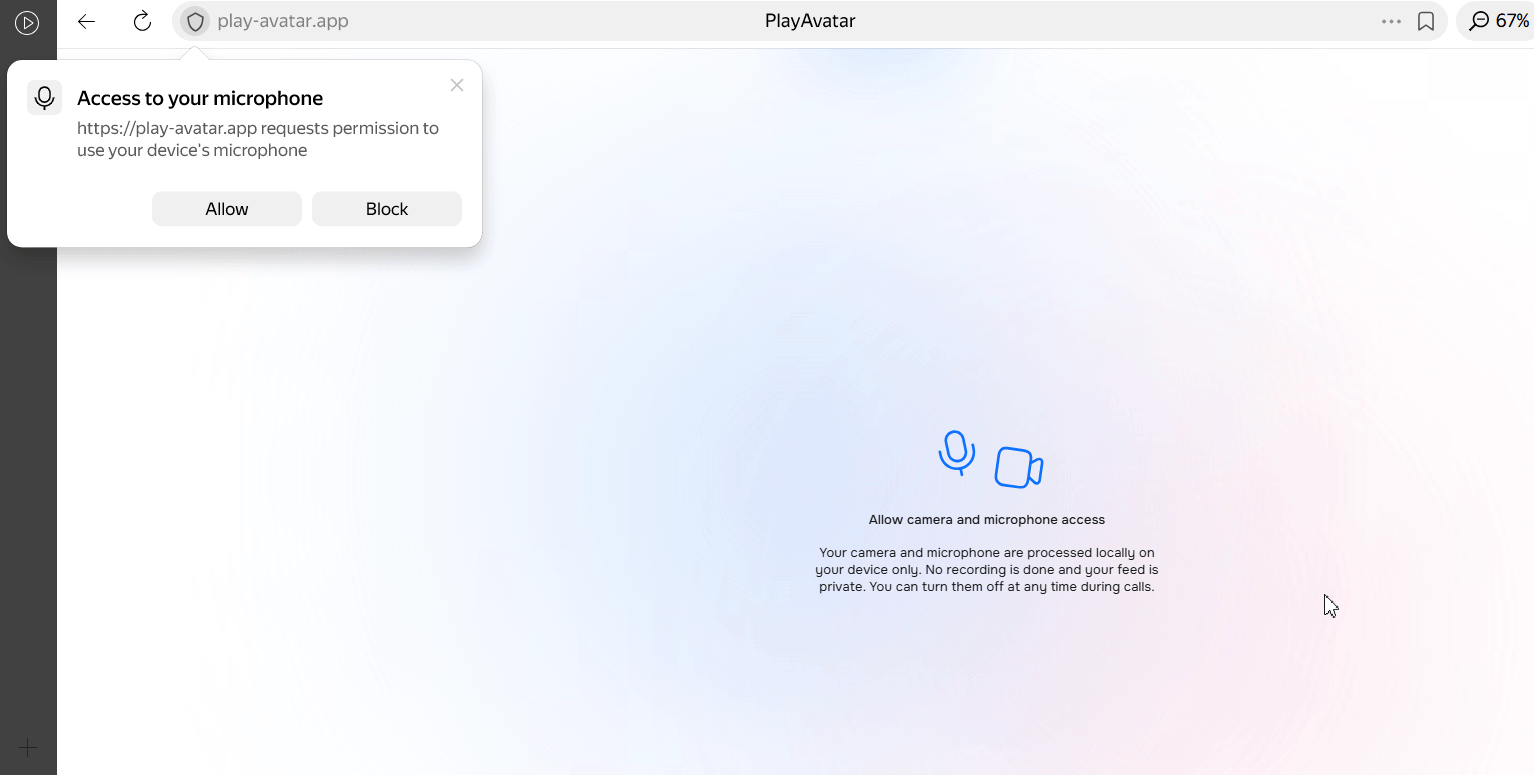The image size is (1534, 775).
Task: Open a new tab with the plus icon
Action: tap(28, 747)
